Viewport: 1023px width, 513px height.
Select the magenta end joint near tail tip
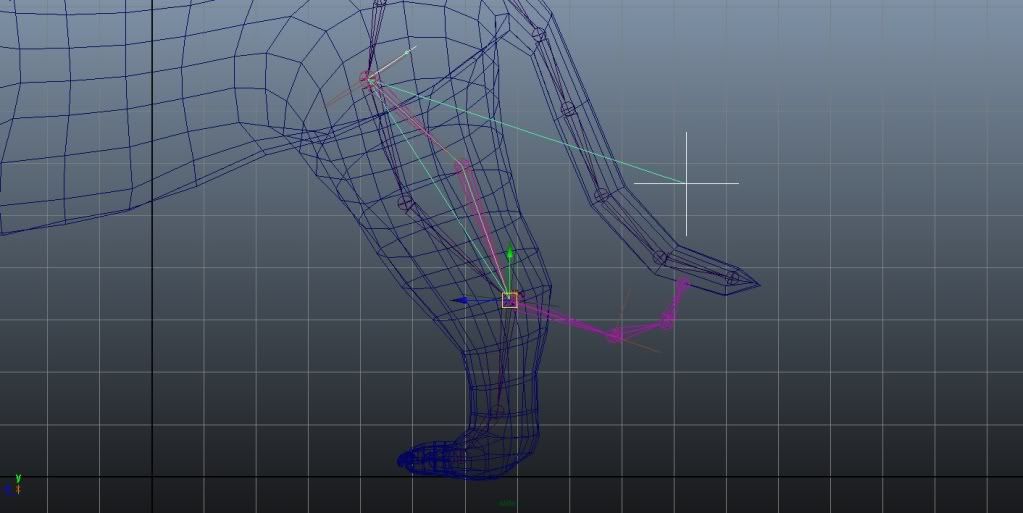point(683,283)
